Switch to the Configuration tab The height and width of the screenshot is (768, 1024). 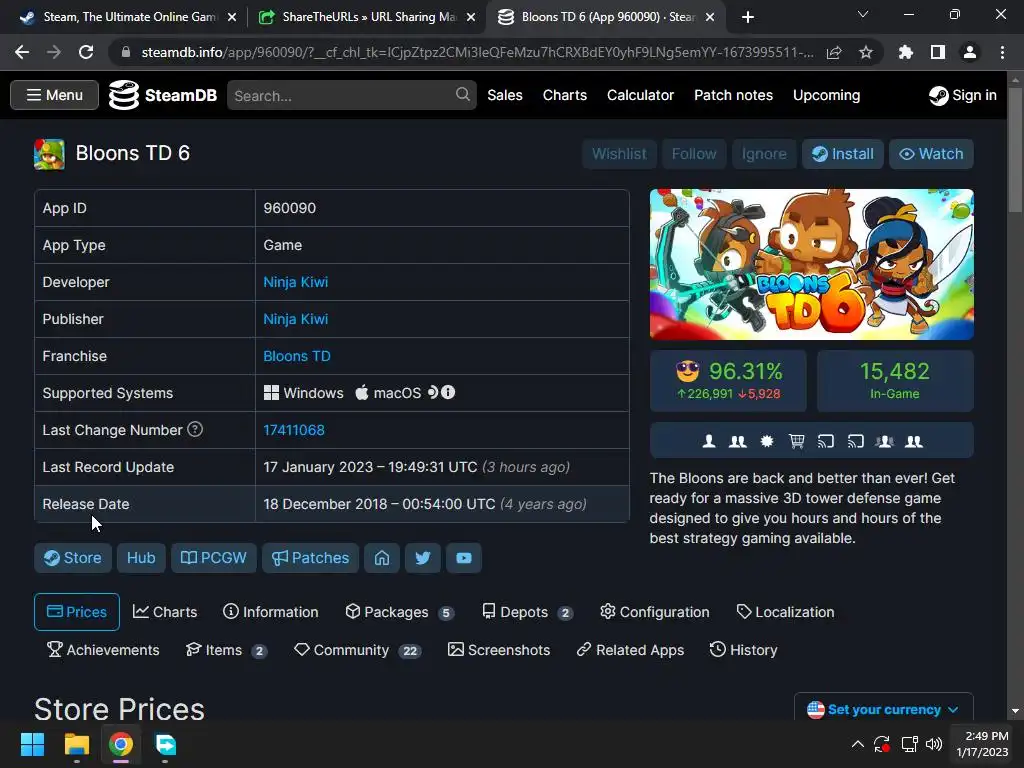[x=655, y=612]
